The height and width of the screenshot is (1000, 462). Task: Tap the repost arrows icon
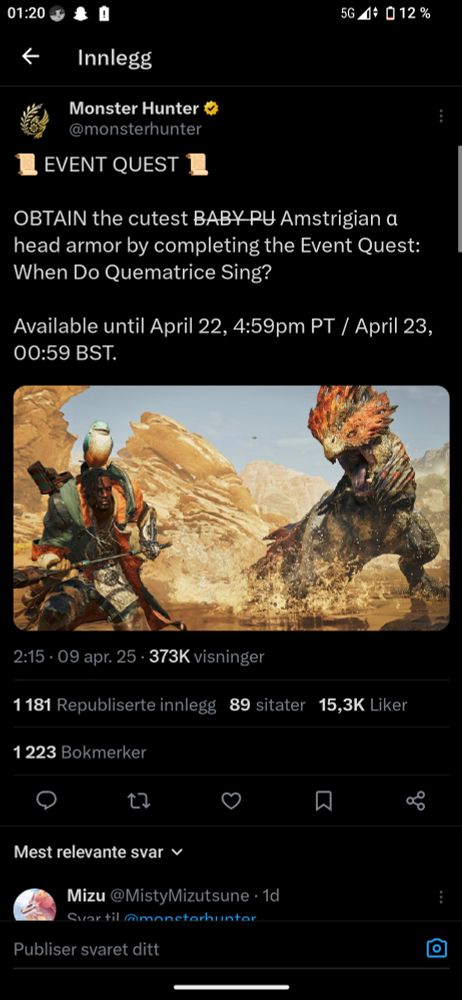click(139, 800)
